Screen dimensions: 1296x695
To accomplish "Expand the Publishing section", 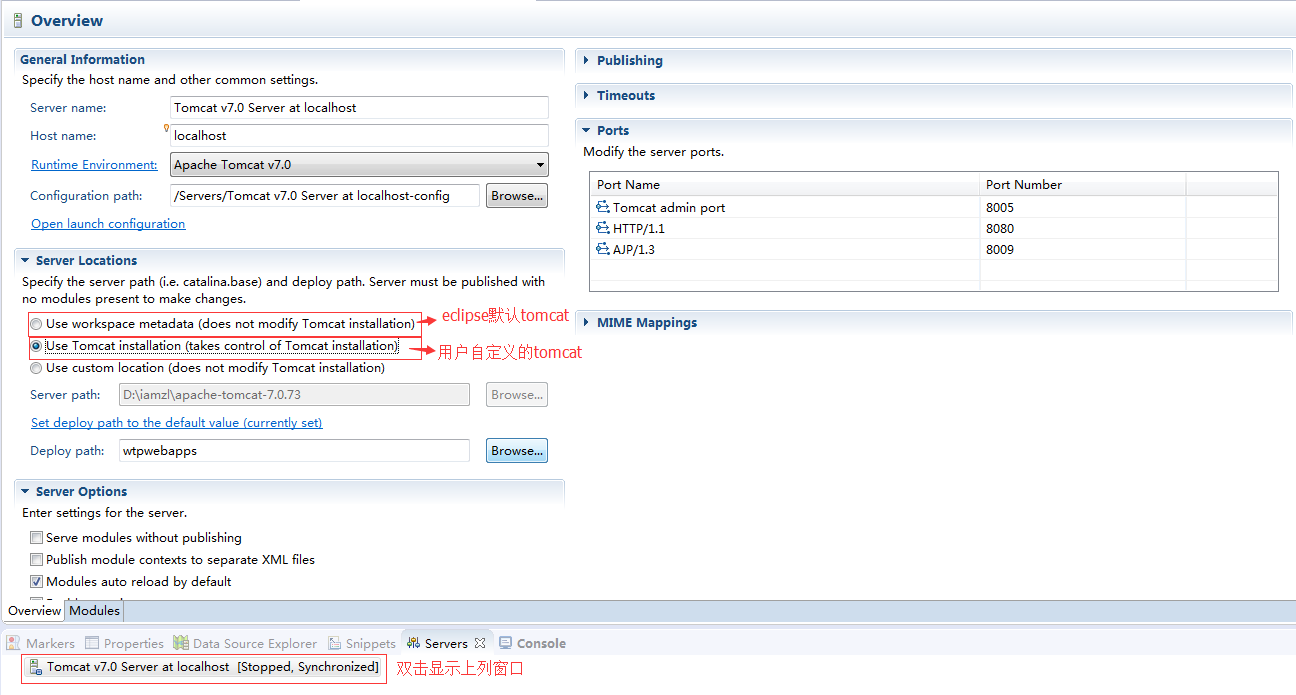I will pyautogui.click(x=587, y=61).
